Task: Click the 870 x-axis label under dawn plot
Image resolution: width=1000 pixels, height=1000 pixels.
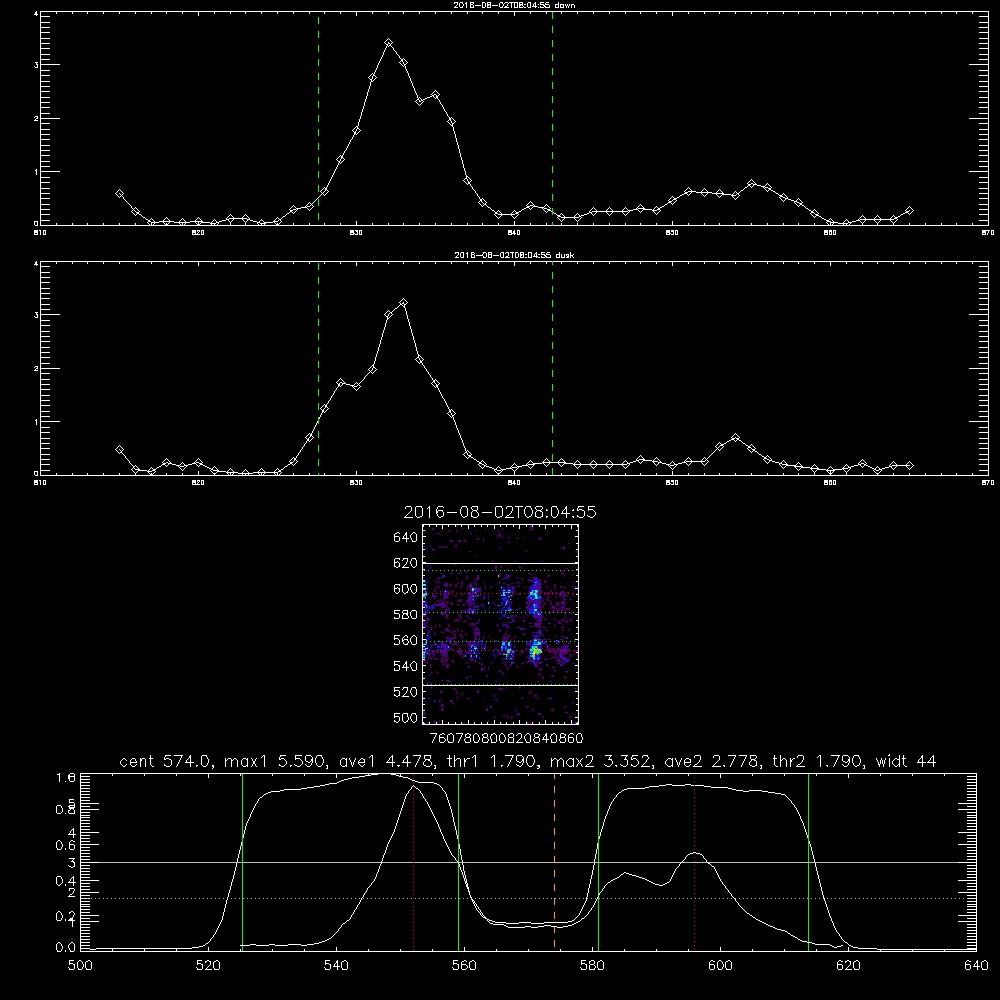Action: [987, 233]
